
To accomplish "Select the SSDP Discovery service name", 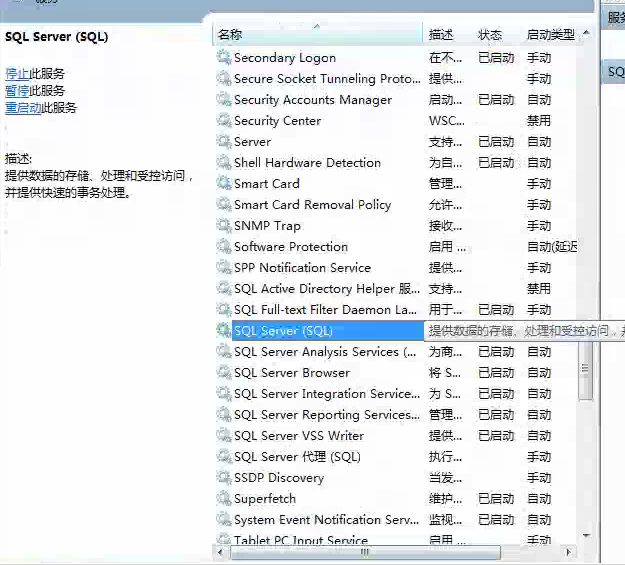I will (x=279, y=478).
